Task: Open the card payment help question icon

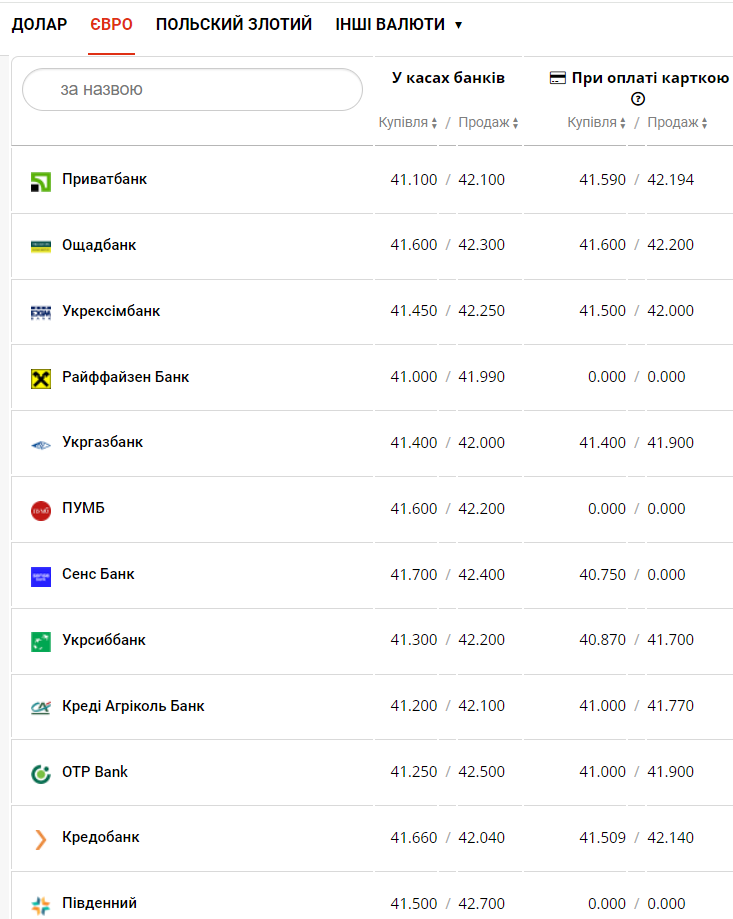Action: pos(638,99)
